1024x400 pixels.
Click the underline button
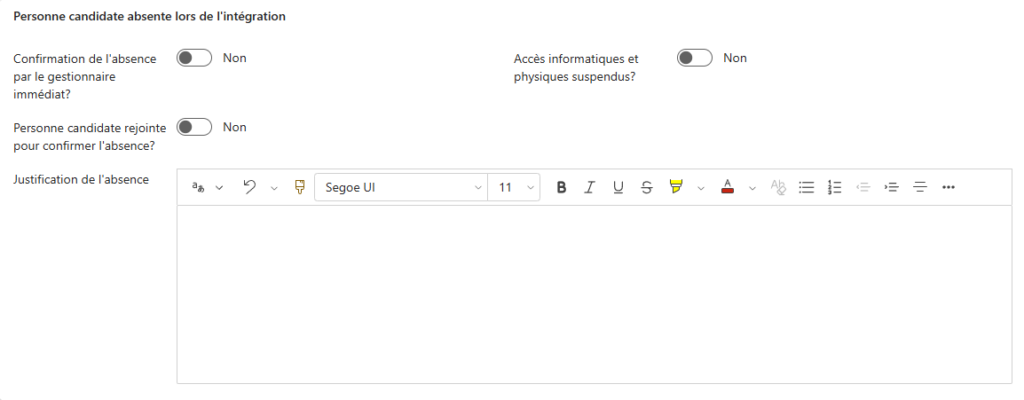pyautogui.click(x=618, y=187)
